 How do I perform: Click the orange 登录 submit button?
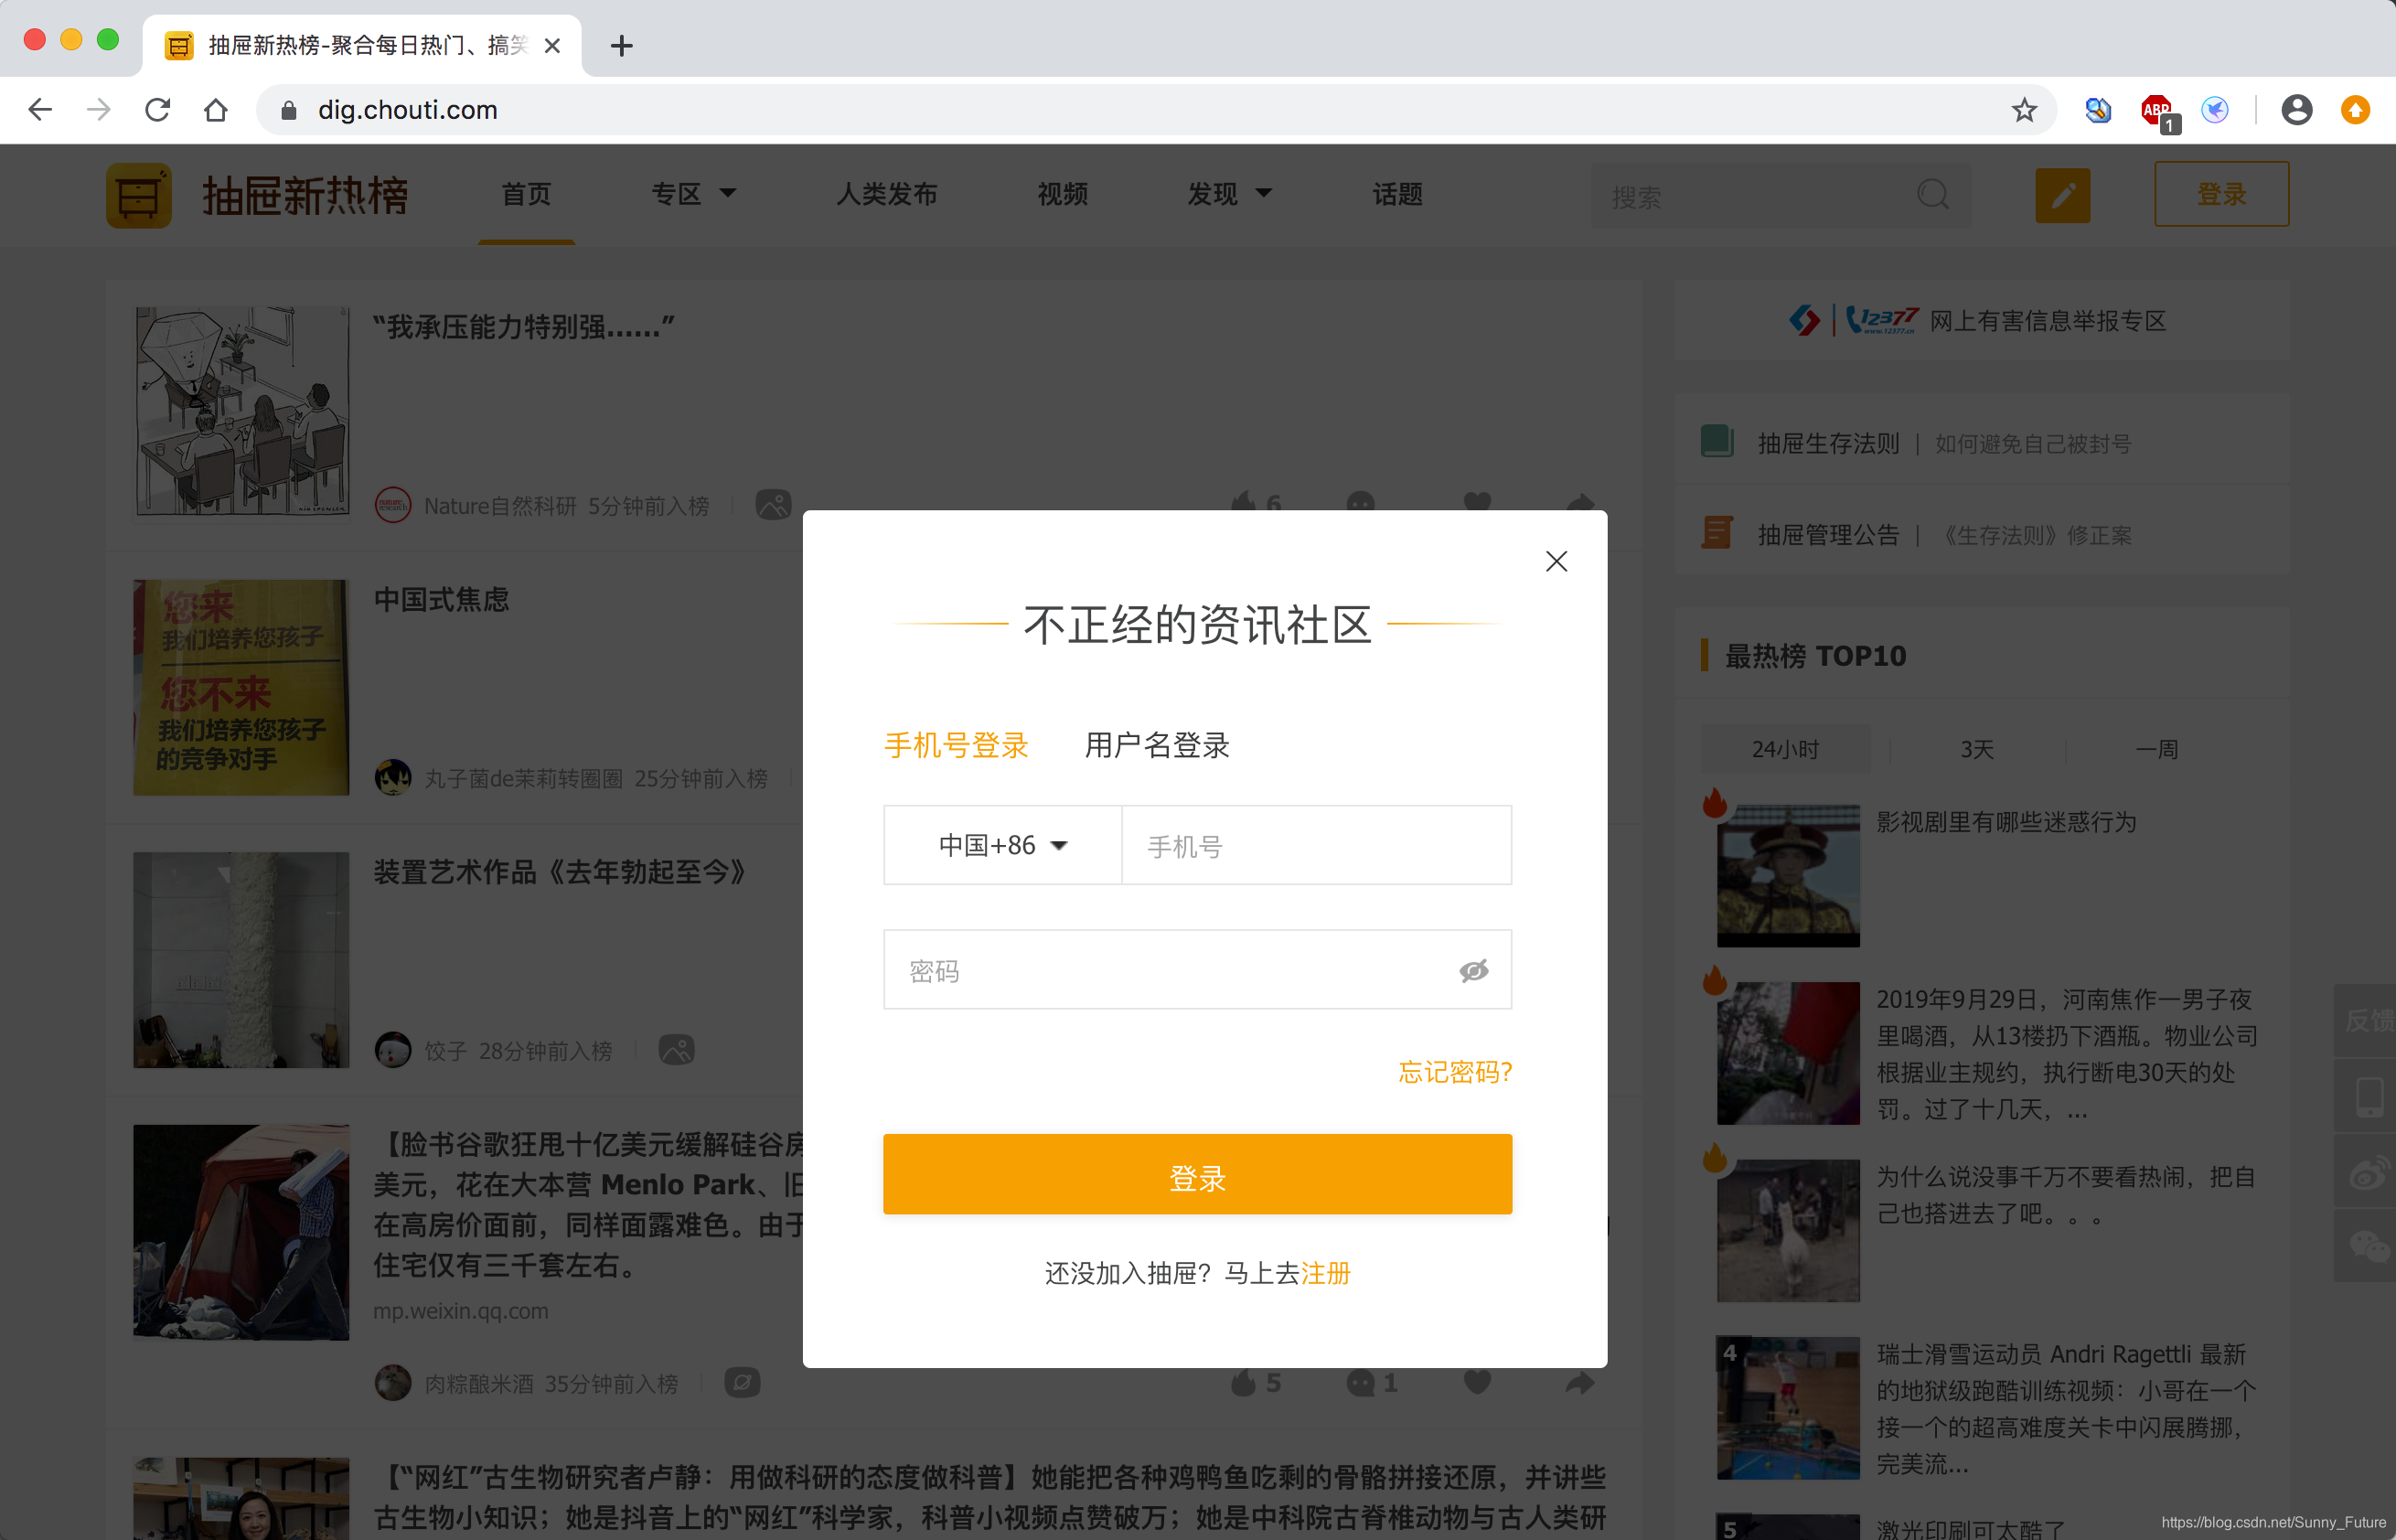(1197, 1176)
